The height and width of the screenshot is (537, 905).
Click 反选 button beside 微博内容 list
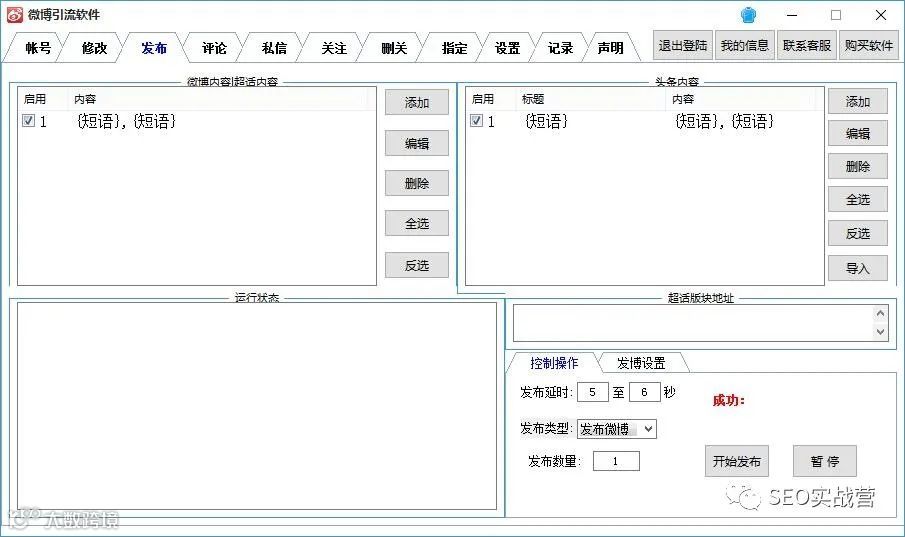tap(417, 265)
